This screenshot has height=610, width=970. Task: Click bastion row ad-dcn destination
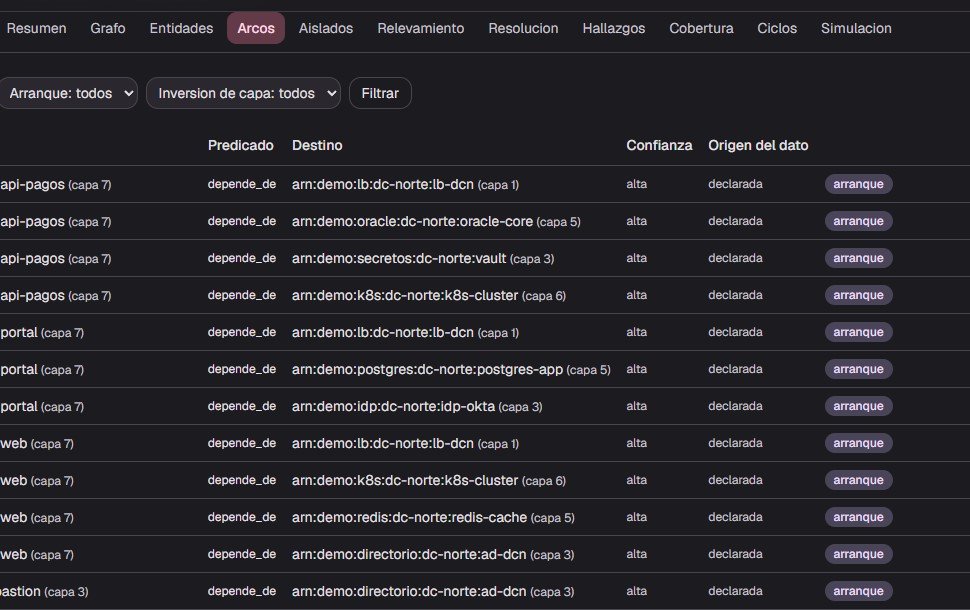point(433,591)
